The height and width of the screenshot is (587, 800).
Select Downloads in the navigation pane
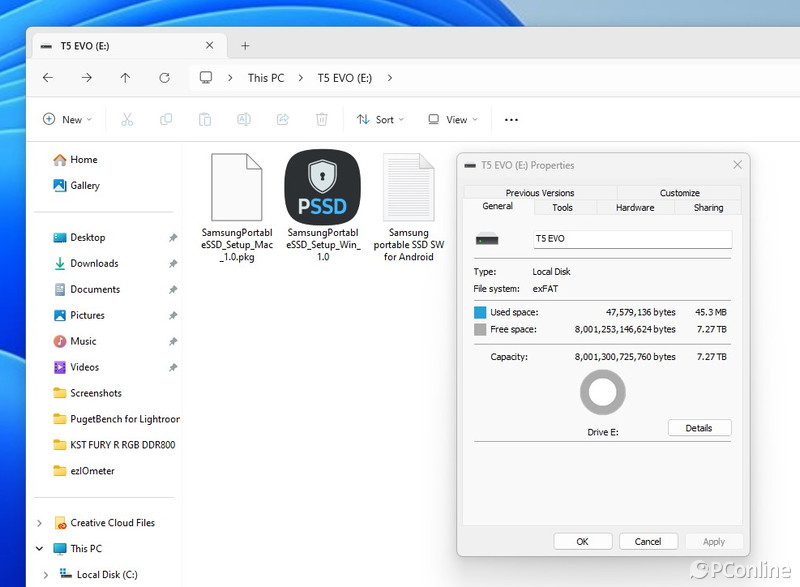(94, 264)
